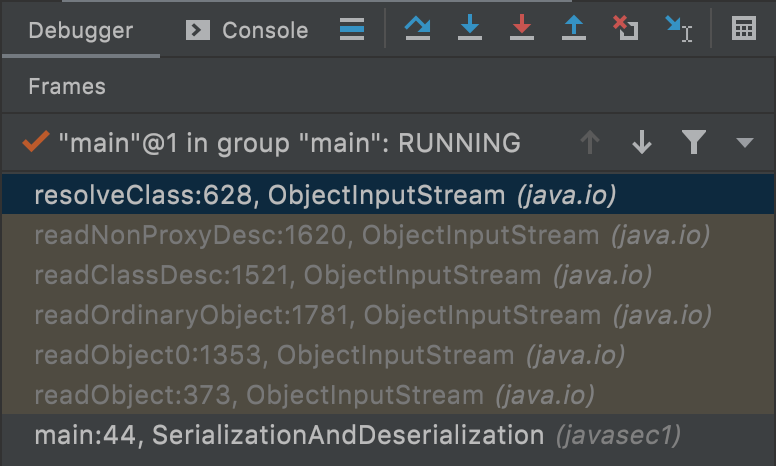Viewport: 776px width, 466px height.
Task: Toggle the frames filter funnel icon
Action: click(x=694, y=143)
